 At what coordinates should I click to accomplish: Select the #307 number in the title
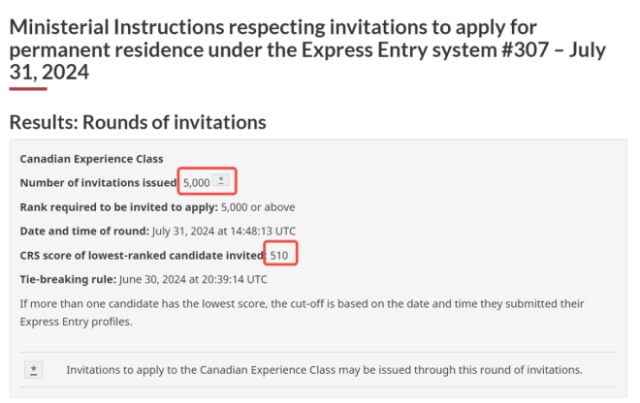[525, 50]
